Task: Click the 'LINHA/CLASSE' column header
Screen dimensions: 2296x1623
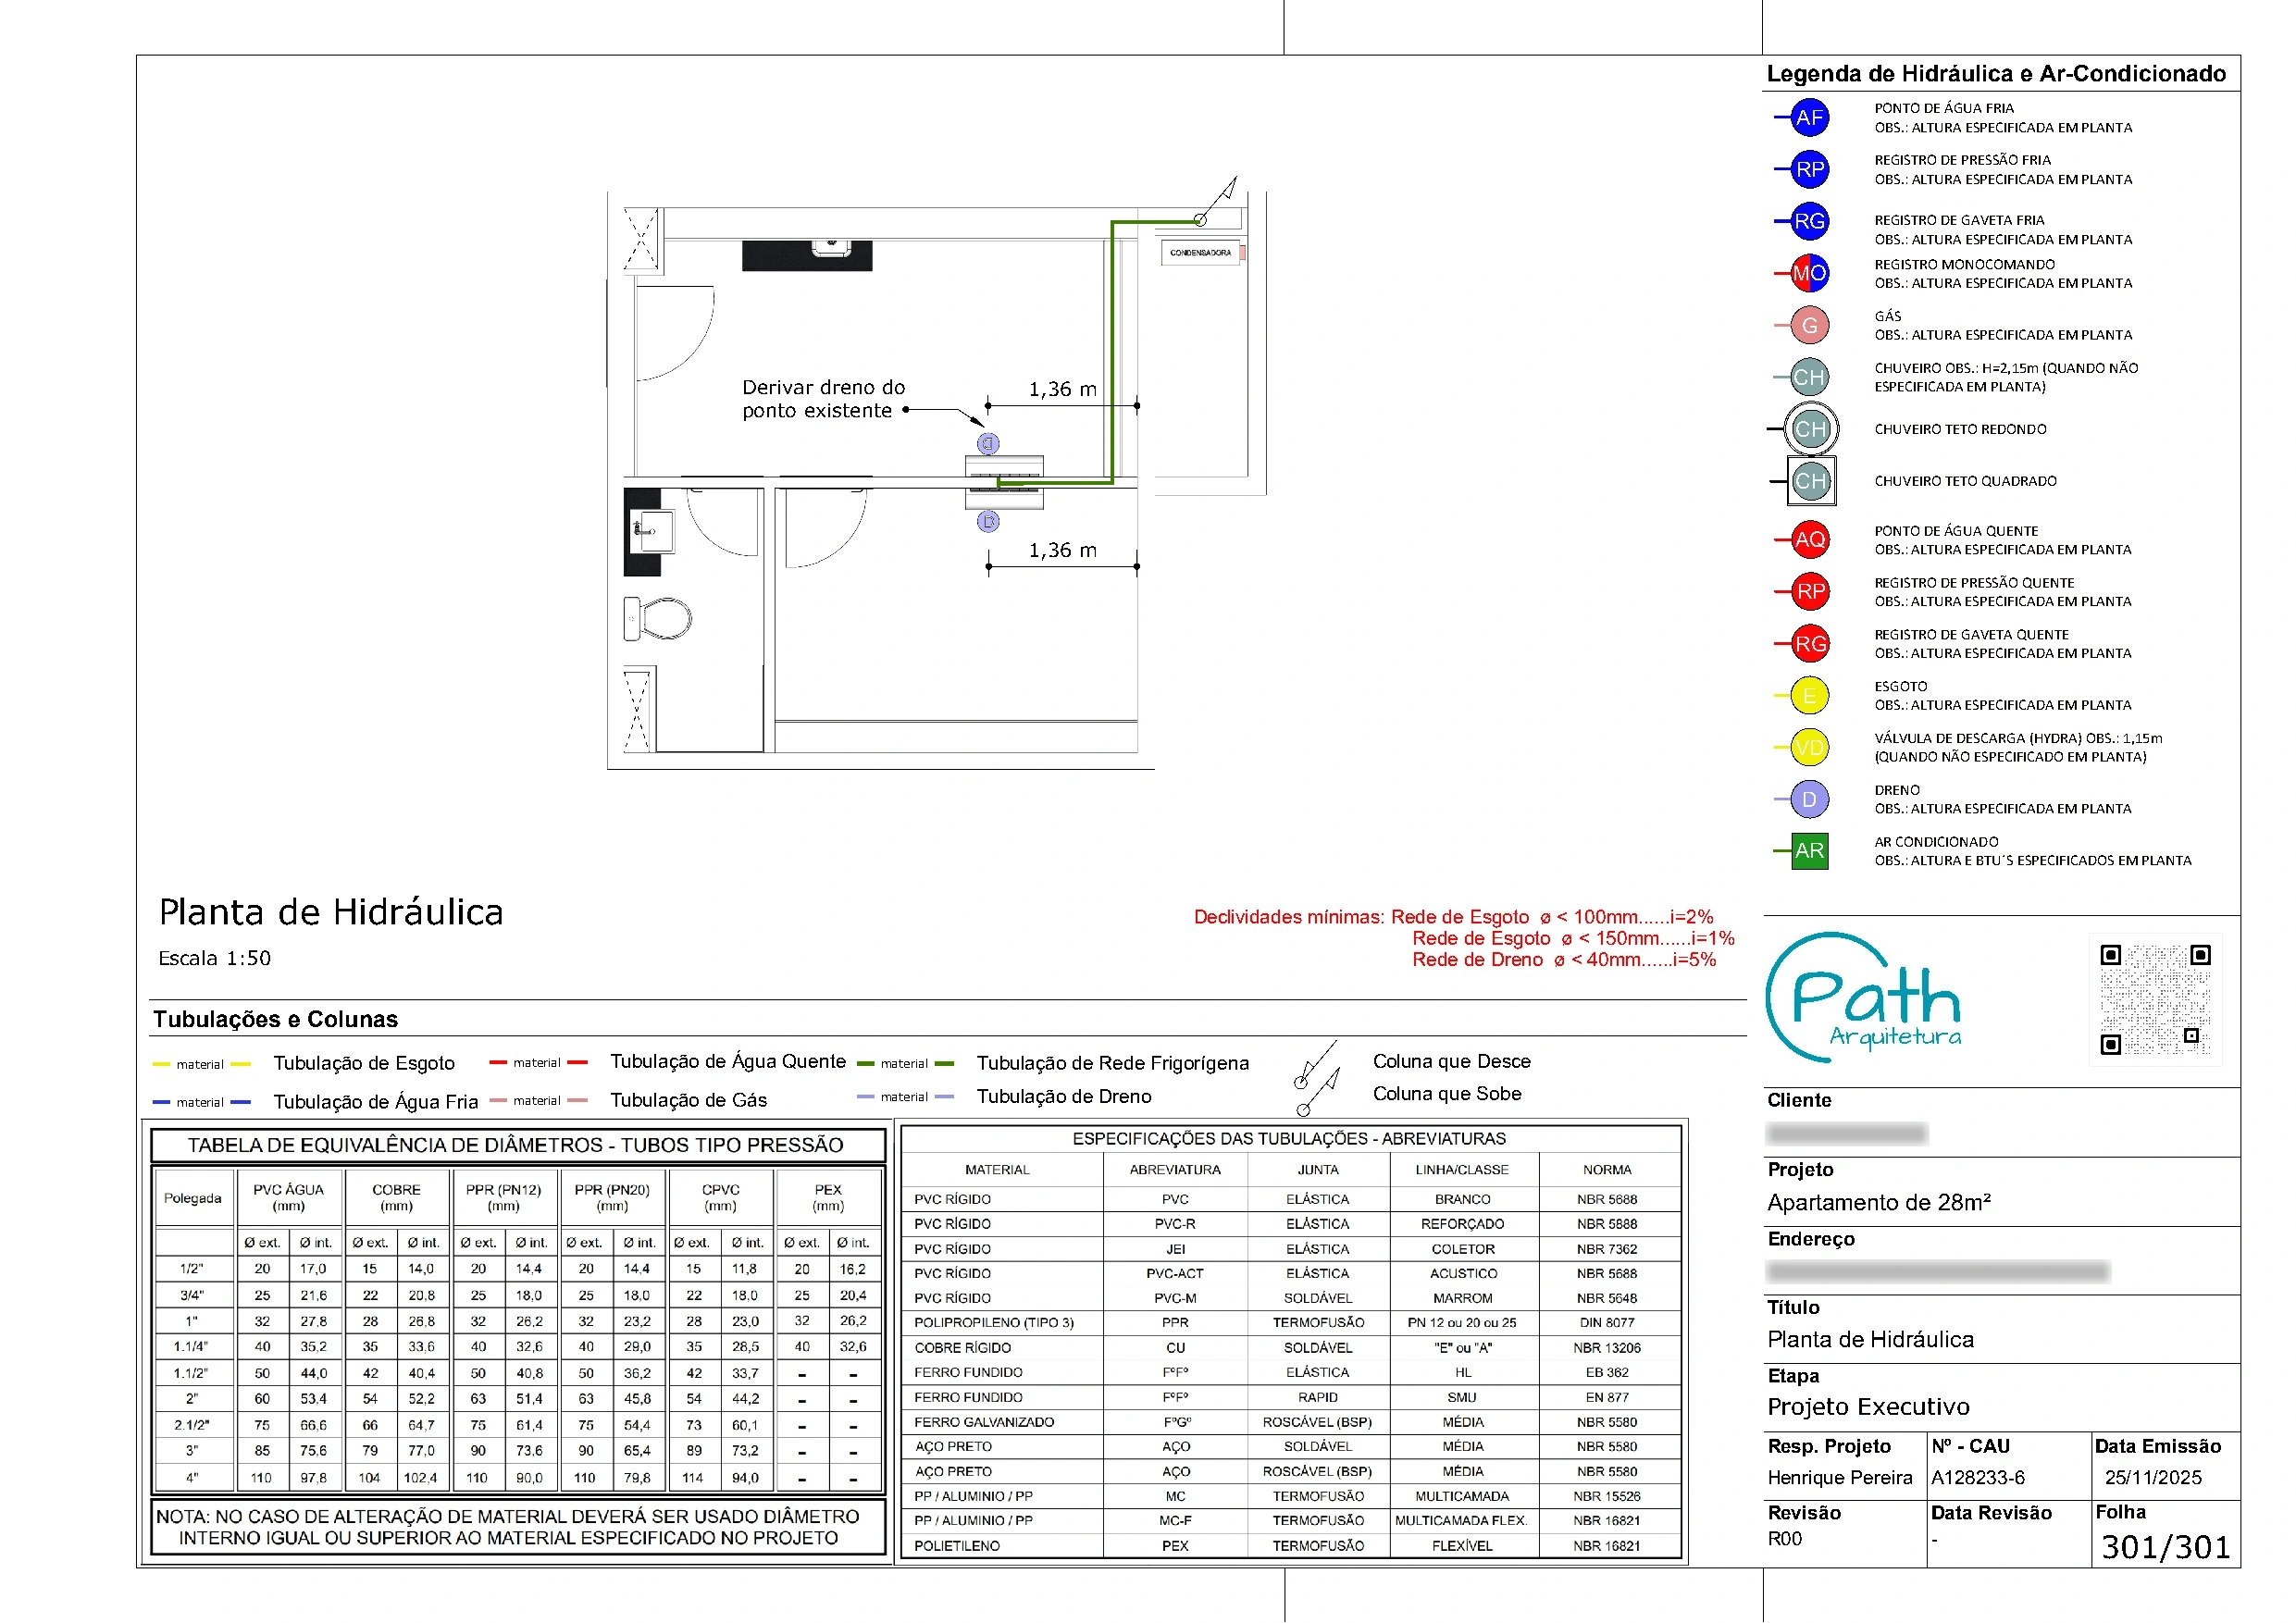Action: [1462, 1170]
